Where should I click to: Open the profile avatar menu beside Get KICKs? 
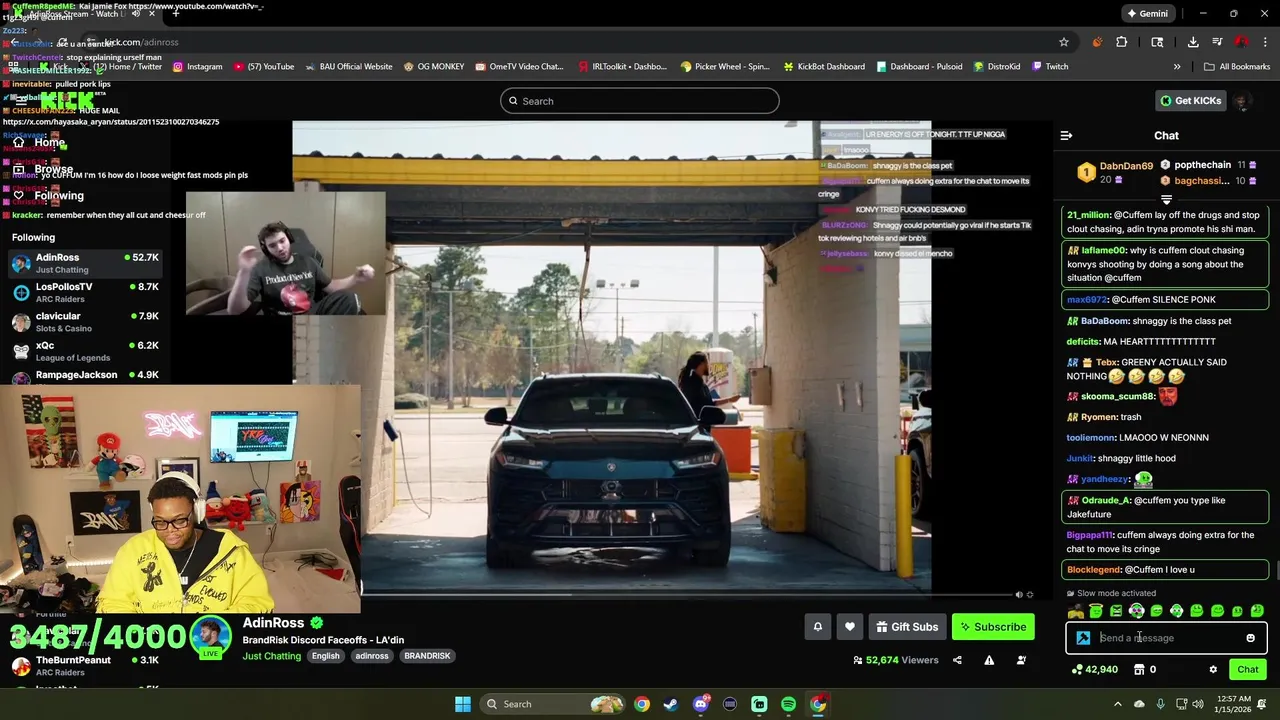[1242, 101]
